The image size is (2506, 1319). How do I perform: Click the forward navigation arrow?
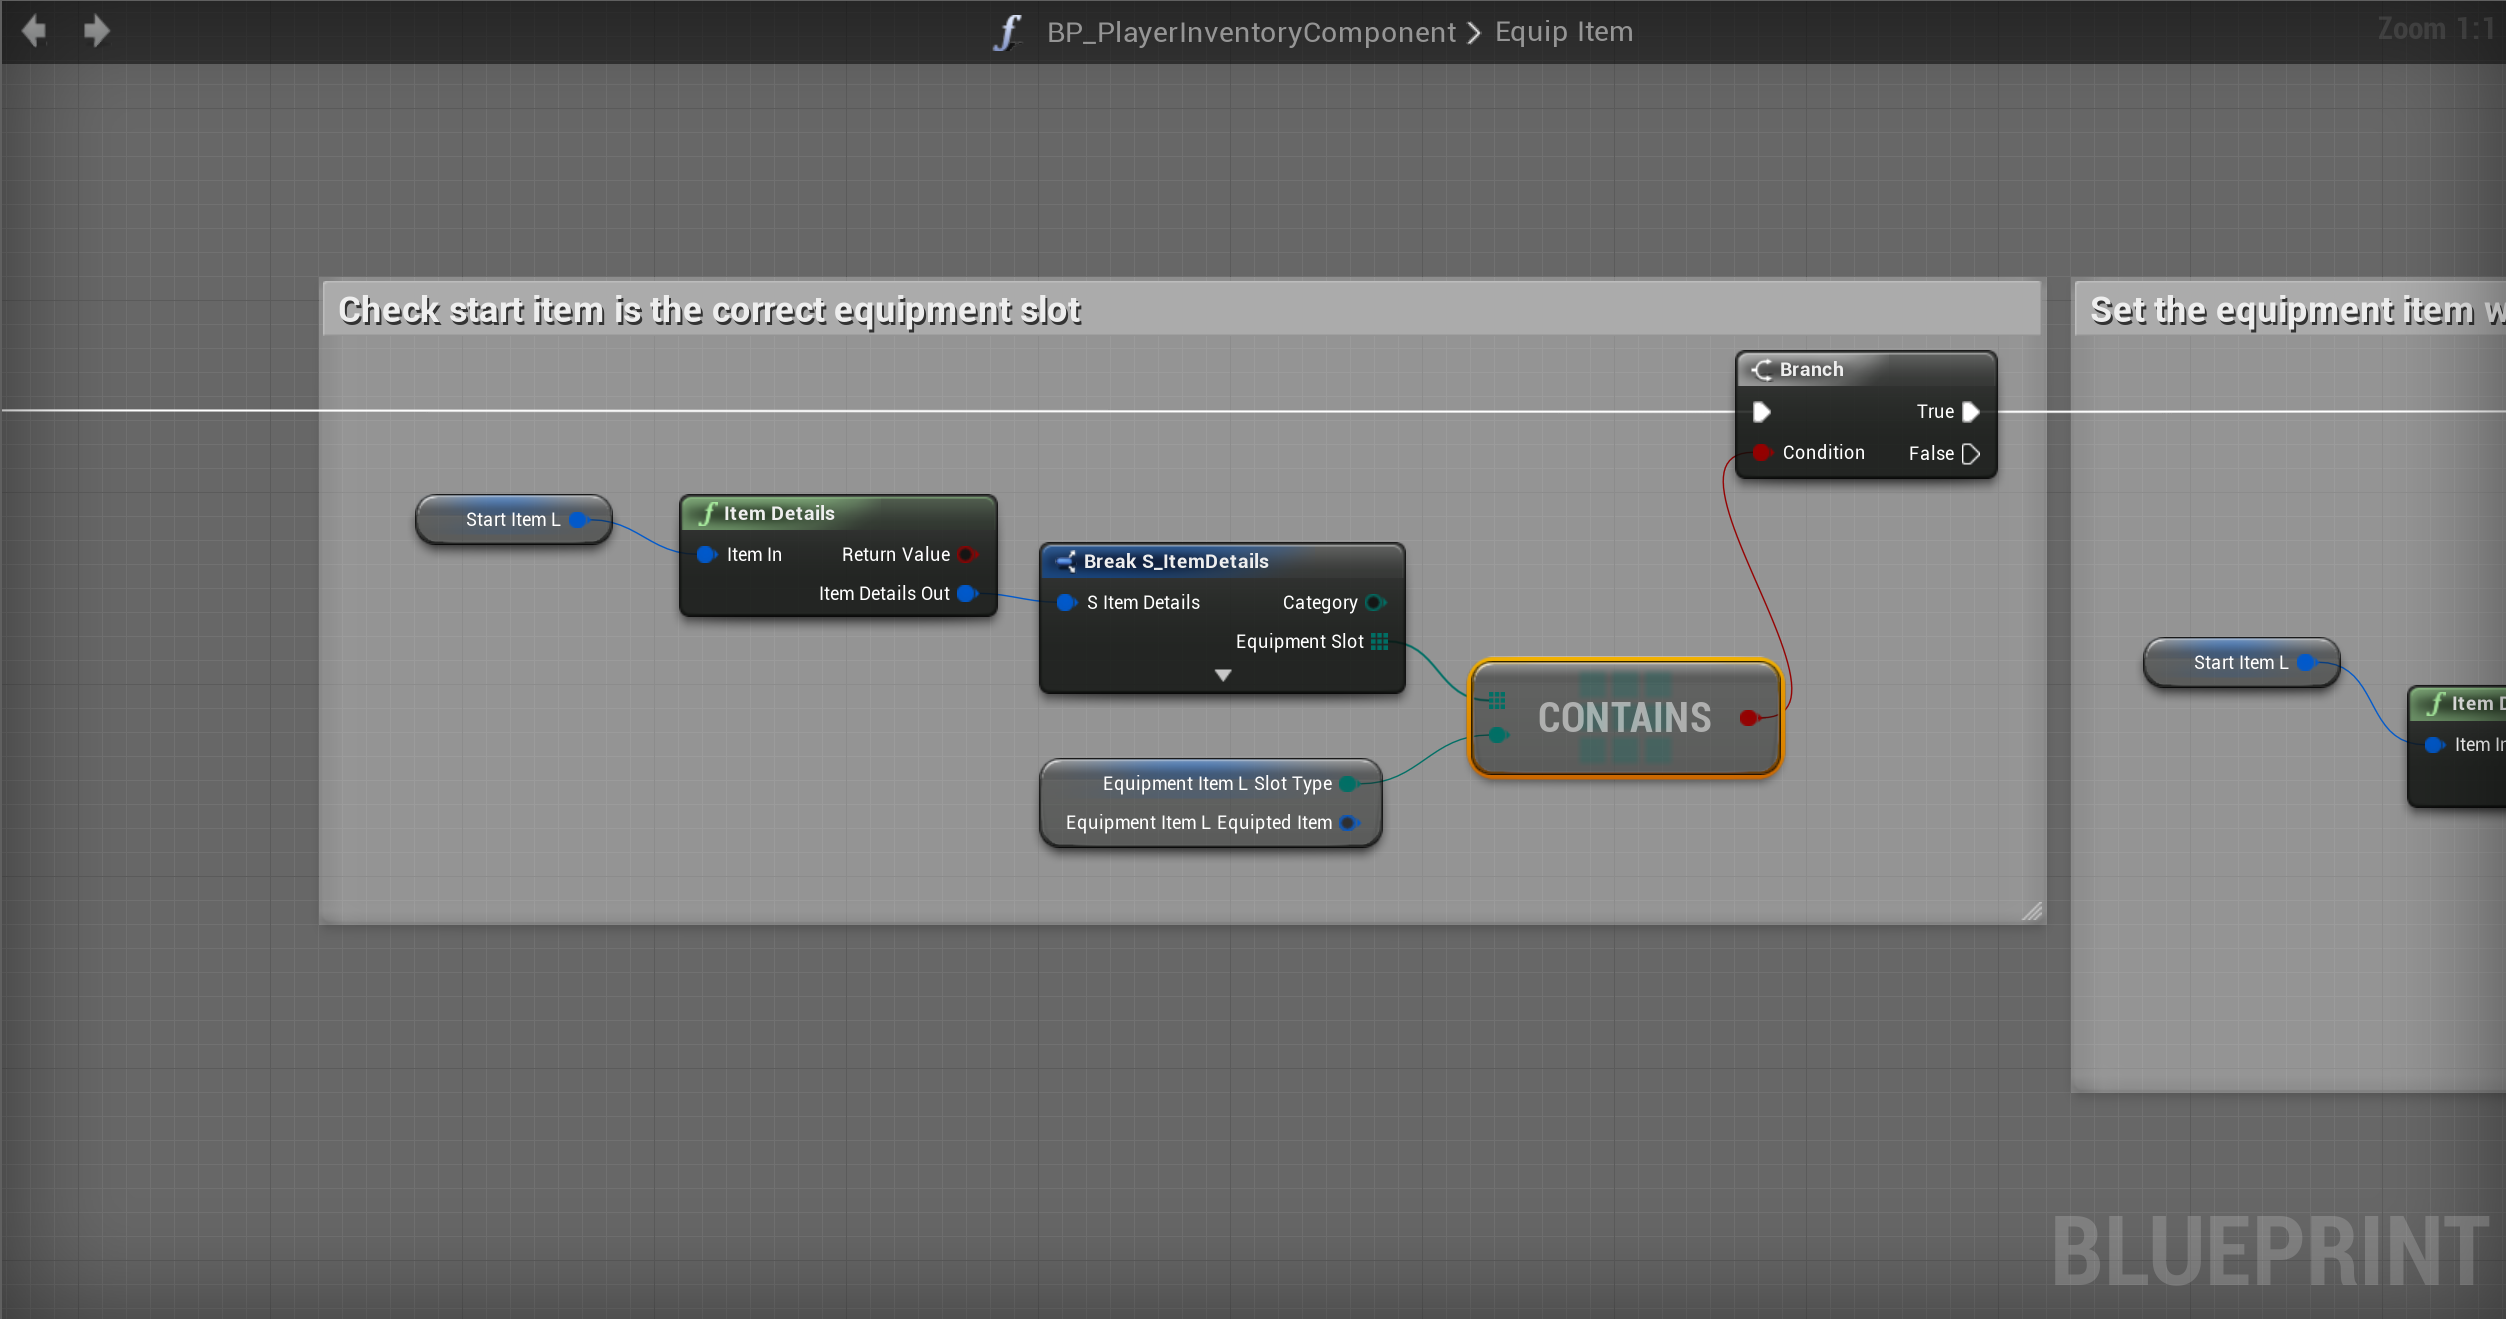96,31
